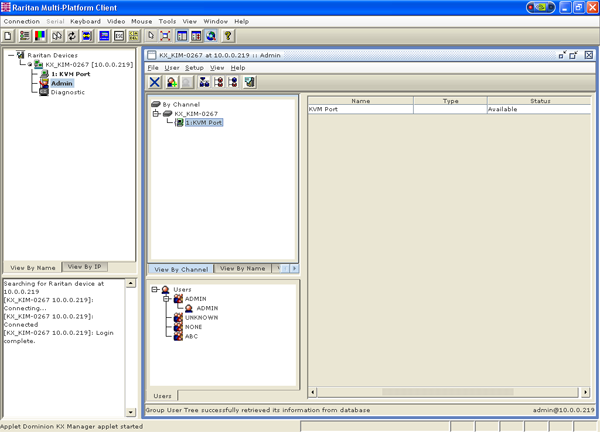Image resolution: width=600 pixels, height=432 pixels.
Task: Click the two-cursors synchronize mouse icon
Action: click(x=57, y=36)
